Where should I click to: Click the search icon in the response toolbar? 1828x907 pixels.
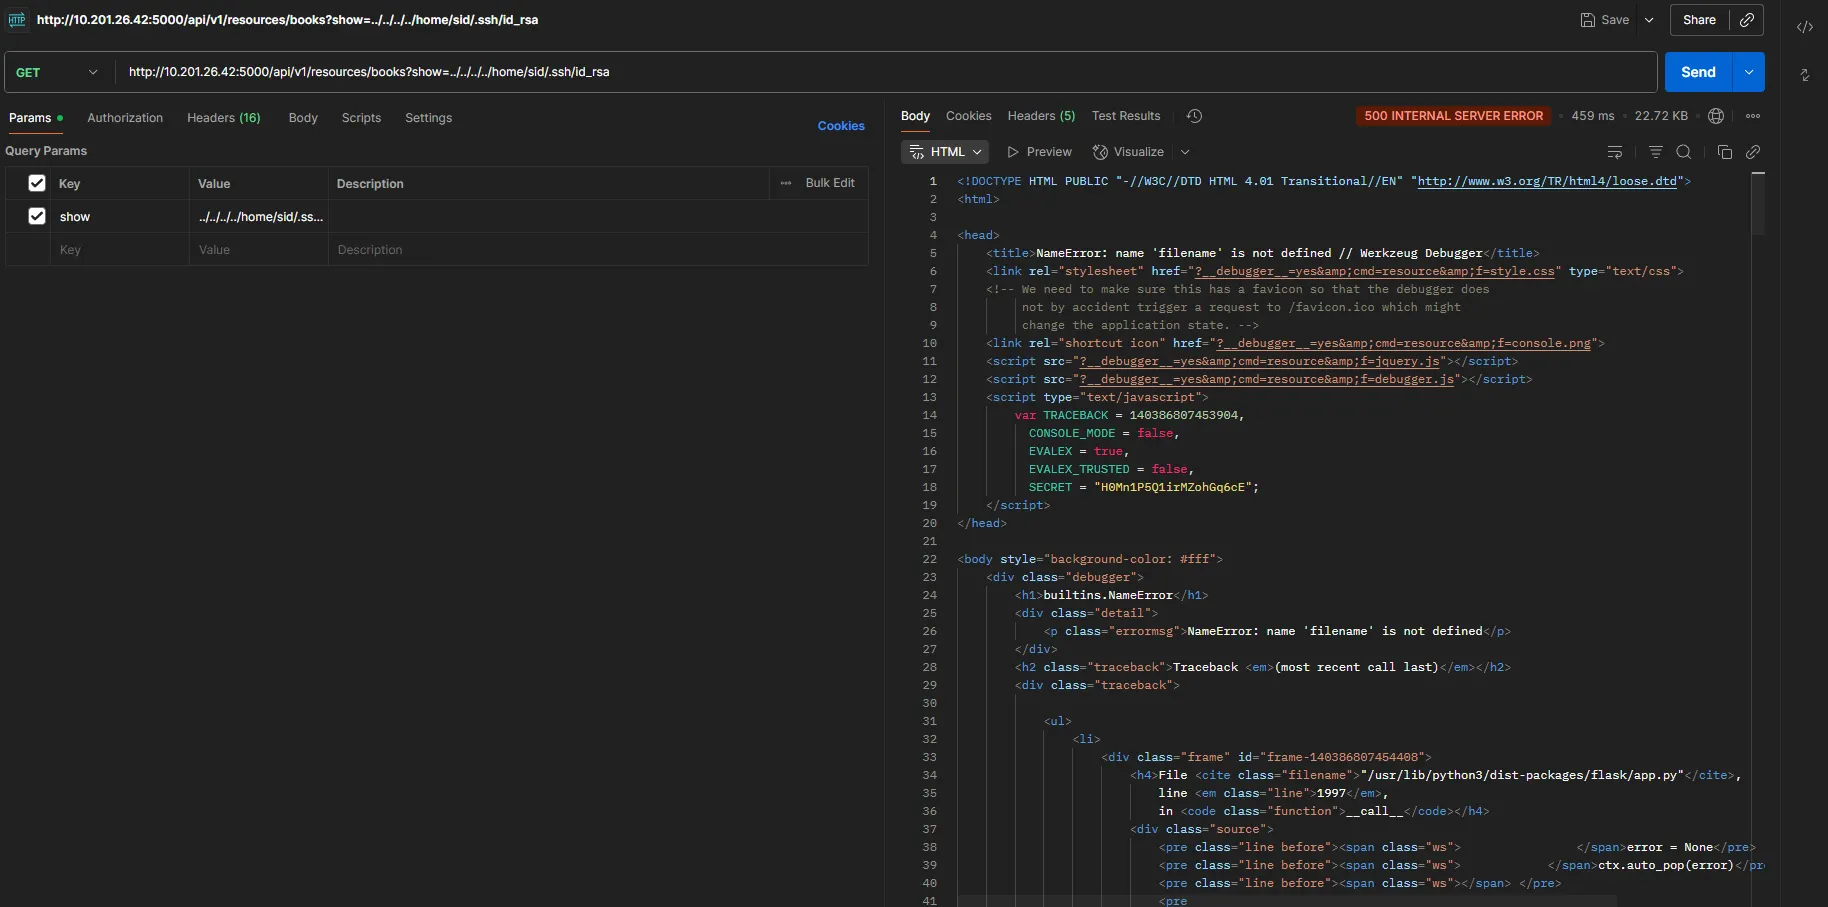coord(1686,152)
